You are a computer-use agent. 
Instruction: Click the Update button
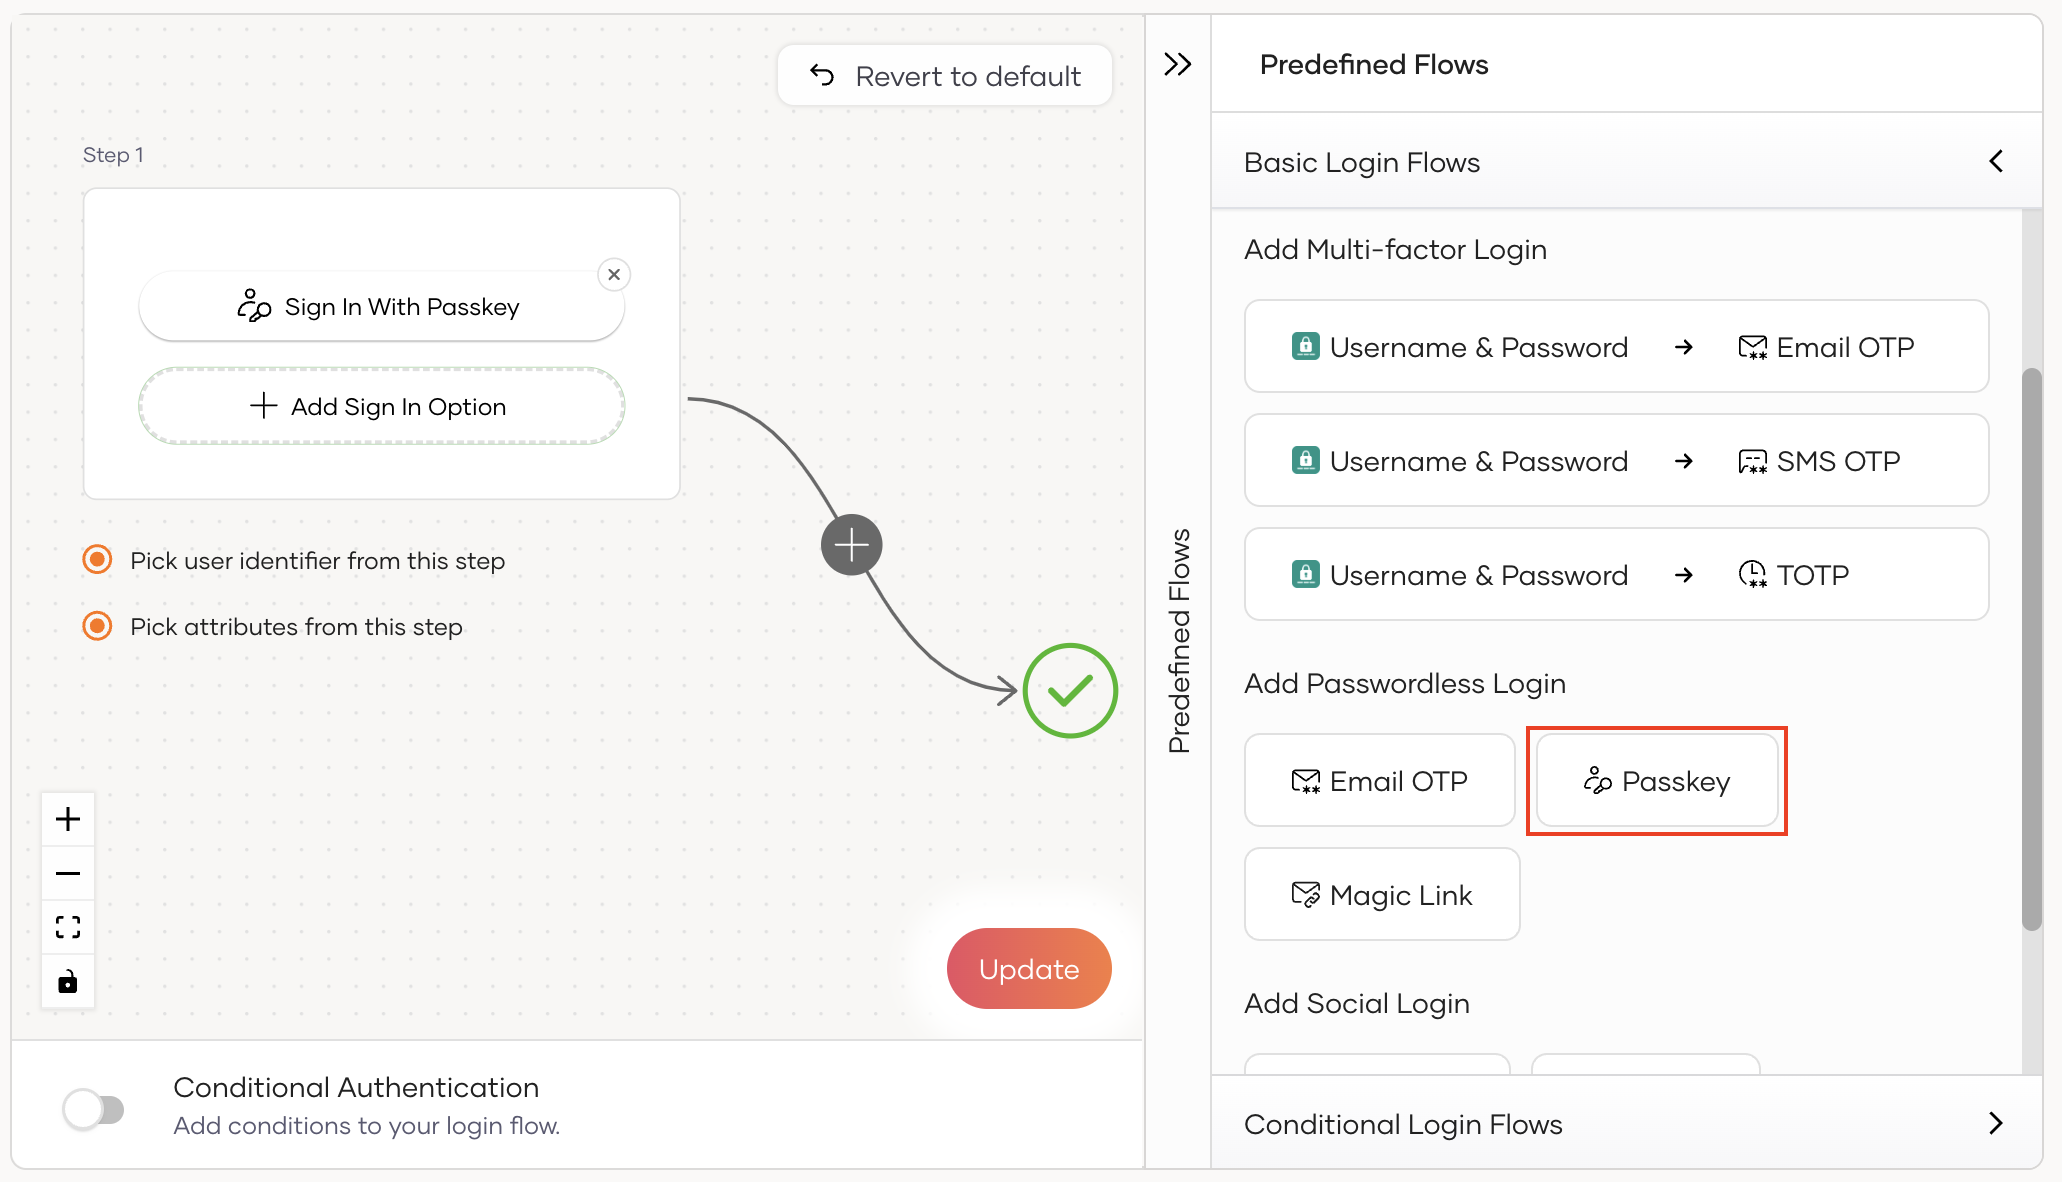click(x=1029, y=968)
